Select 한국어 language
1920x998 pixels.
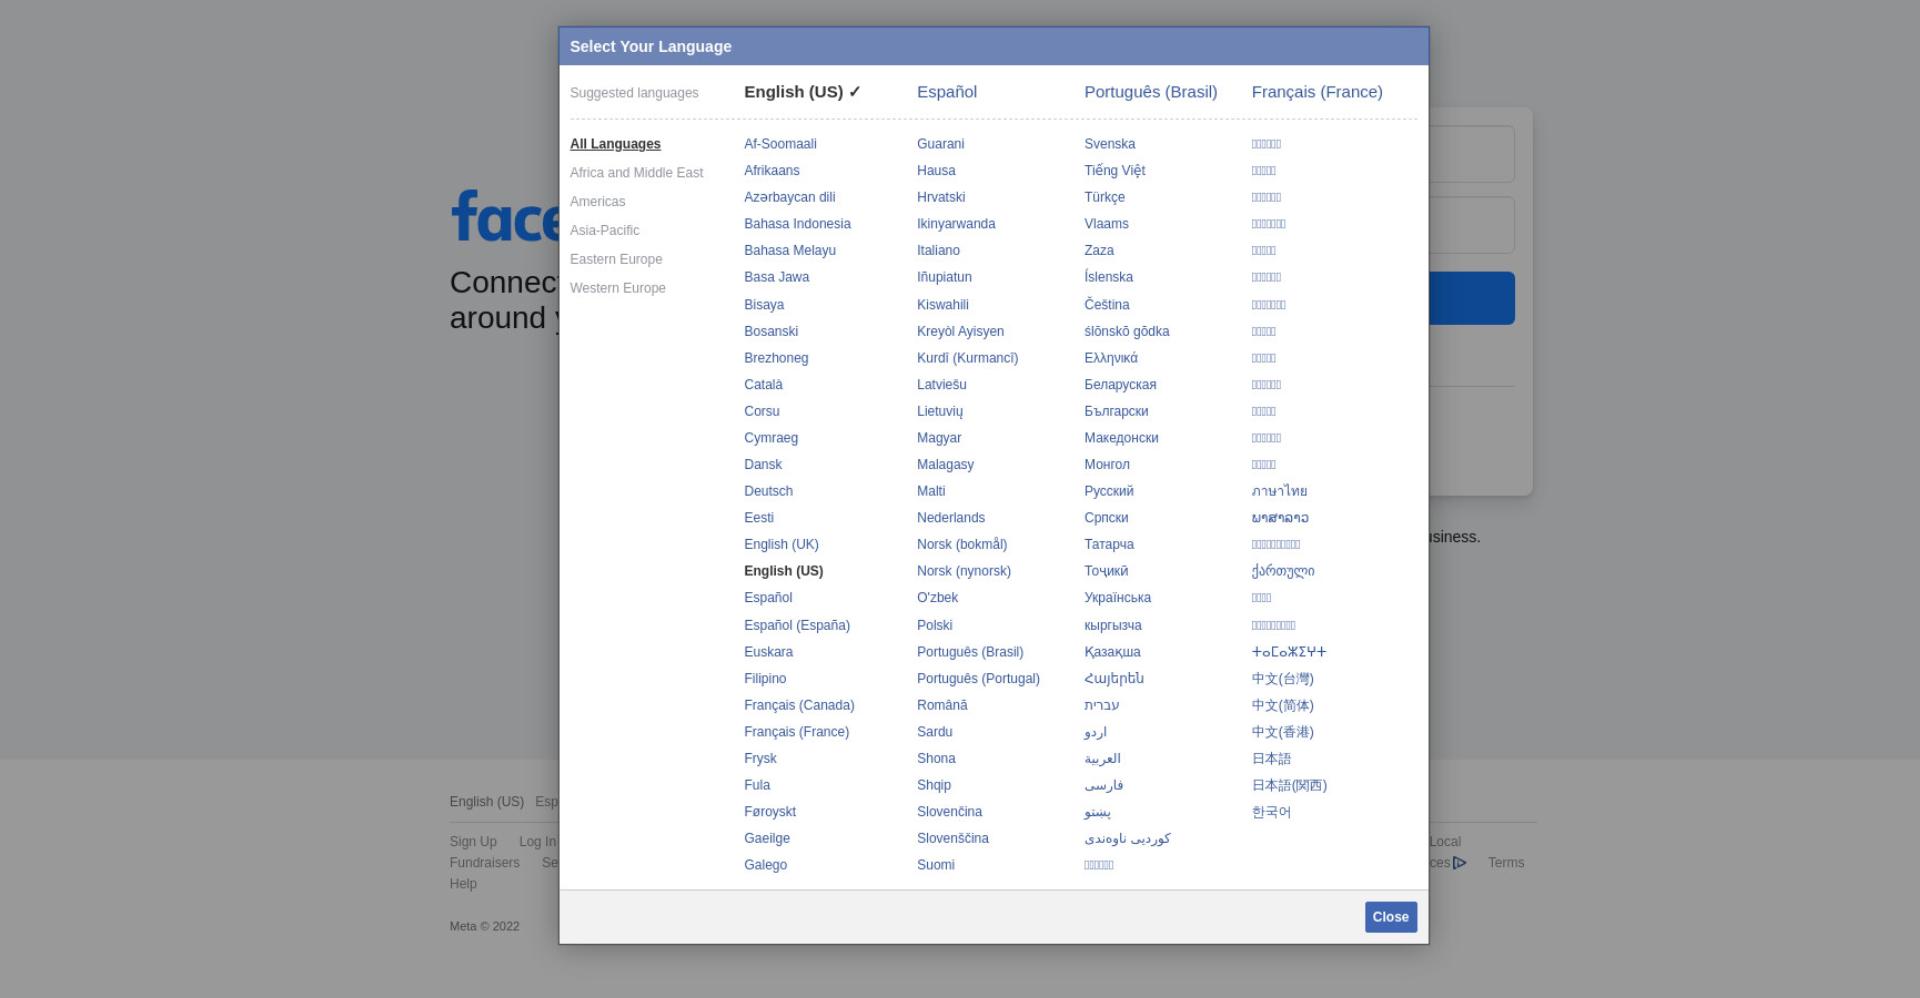1271,812
